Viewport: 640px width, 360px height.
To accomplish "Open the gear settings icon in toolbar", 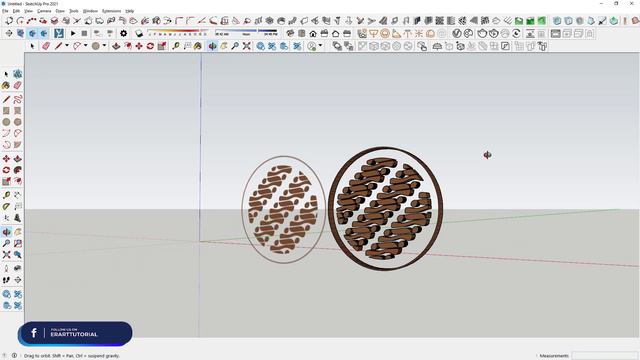I will [123, 33].
